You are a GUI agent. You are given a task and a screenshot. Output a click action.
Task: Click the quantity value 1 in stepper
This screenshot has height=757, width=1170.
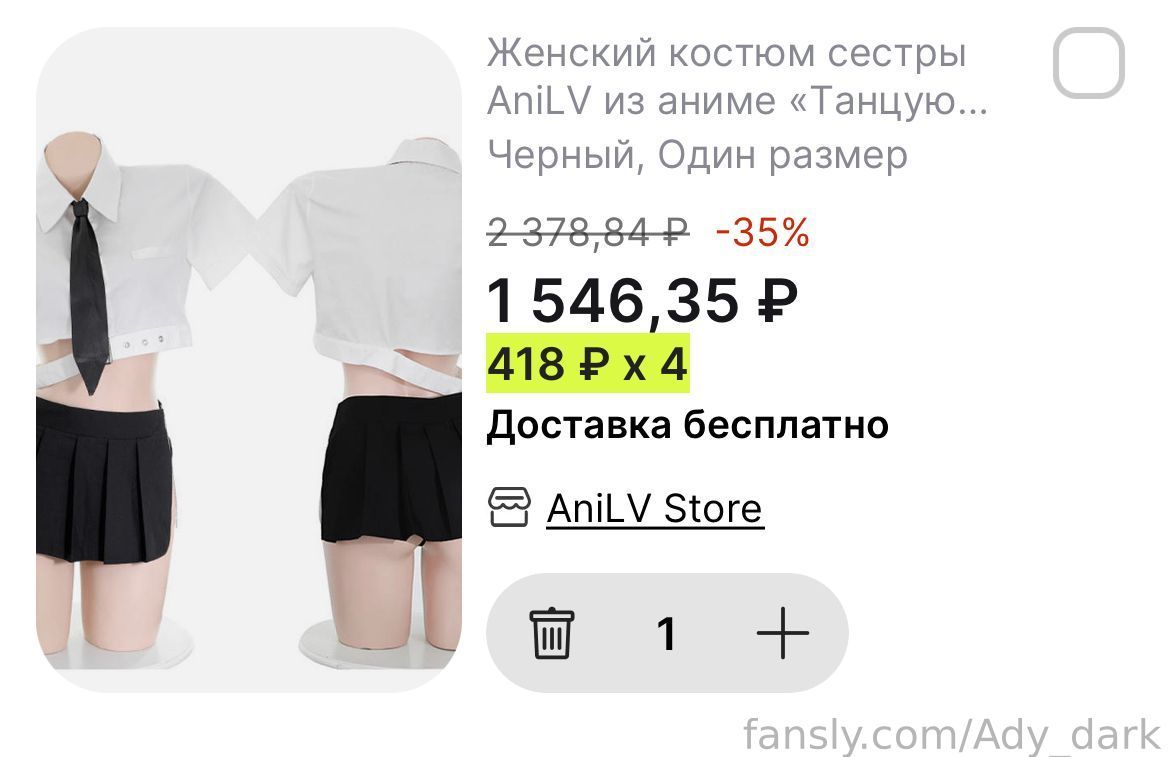tap(666, 634)
